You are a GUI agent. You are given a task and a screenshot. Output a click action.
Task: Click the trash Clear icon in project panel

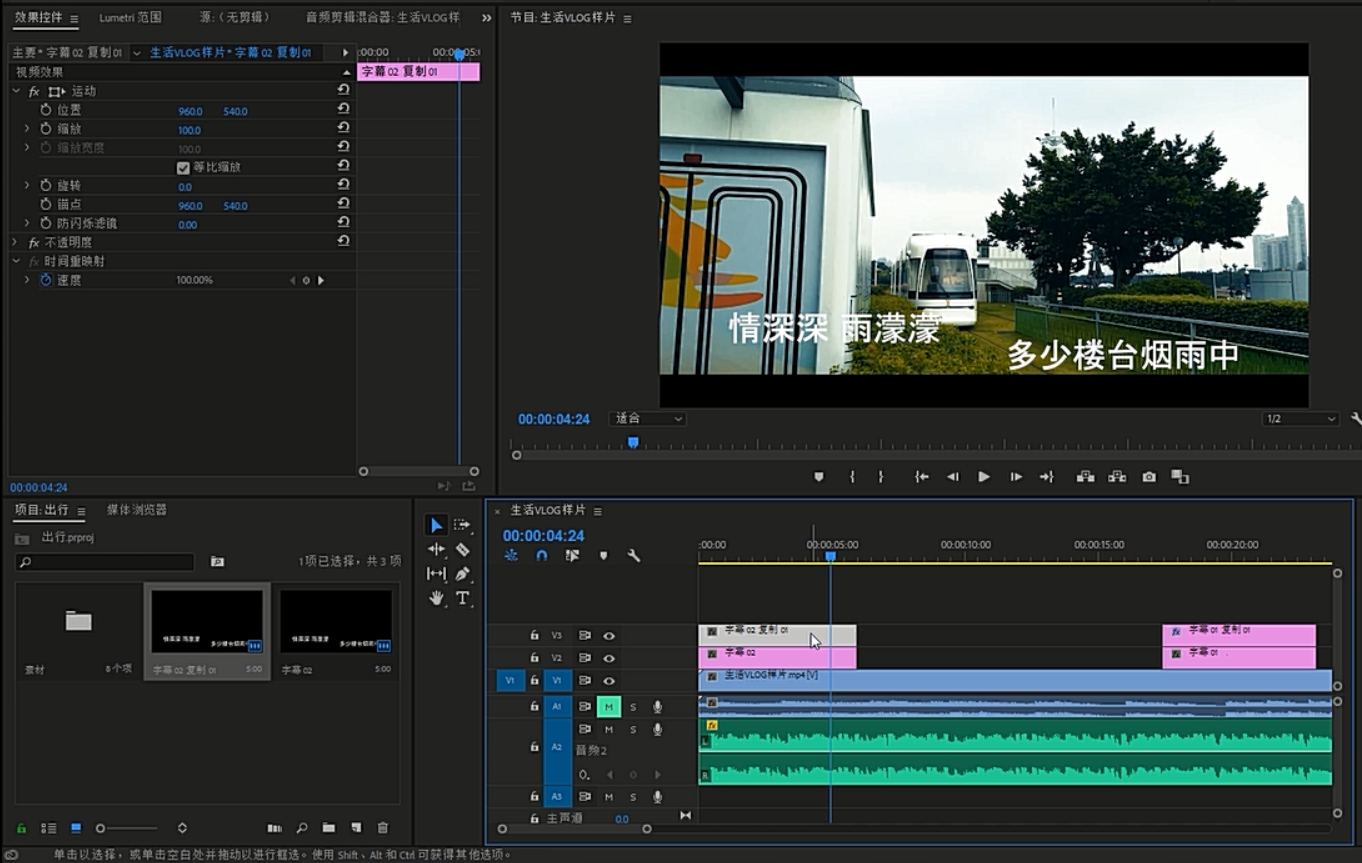(382, 828)
